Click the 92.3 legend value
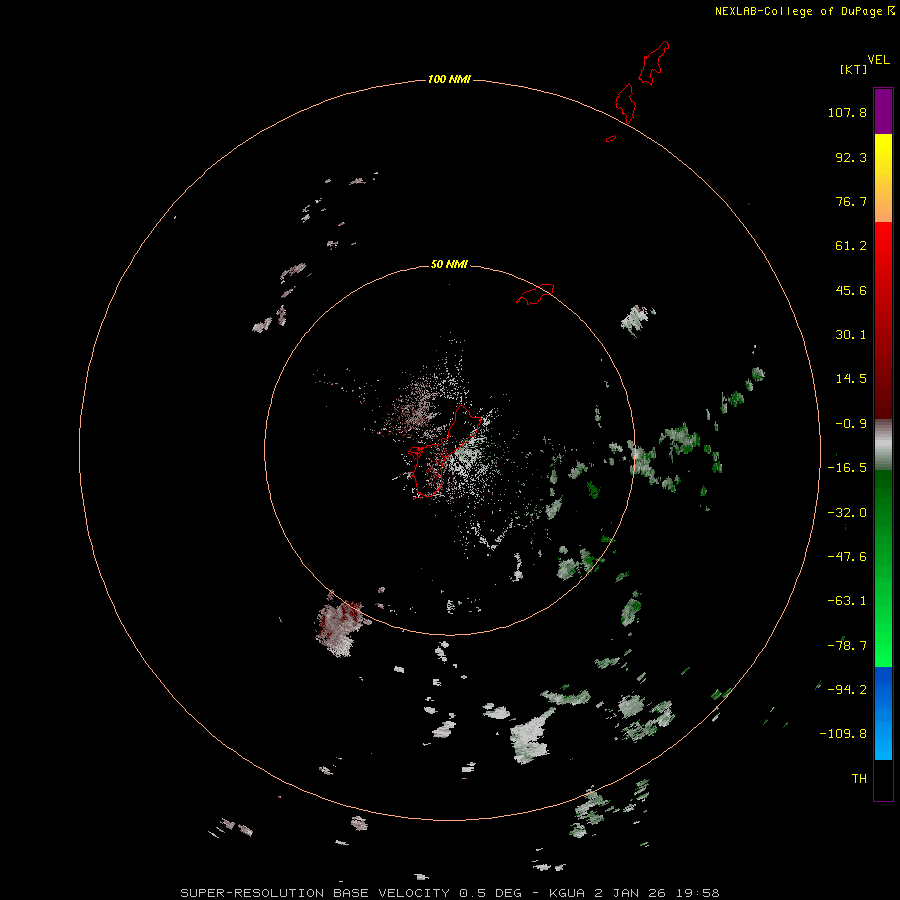900x900 pixels. point(851,157)
